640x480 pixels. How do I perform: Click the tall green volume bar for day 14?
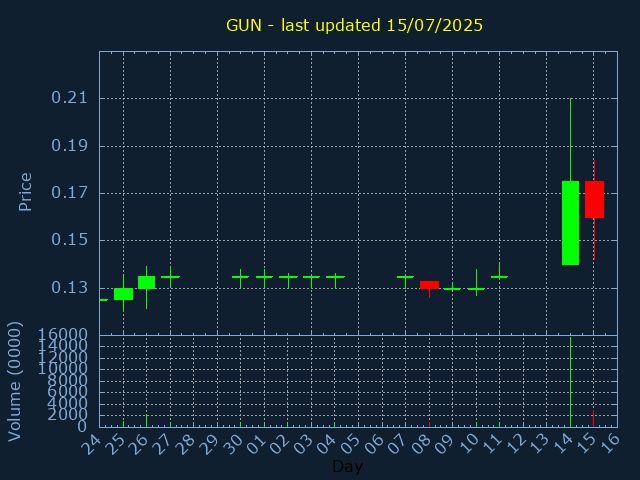pyautogui.click(x=570, y=382)
